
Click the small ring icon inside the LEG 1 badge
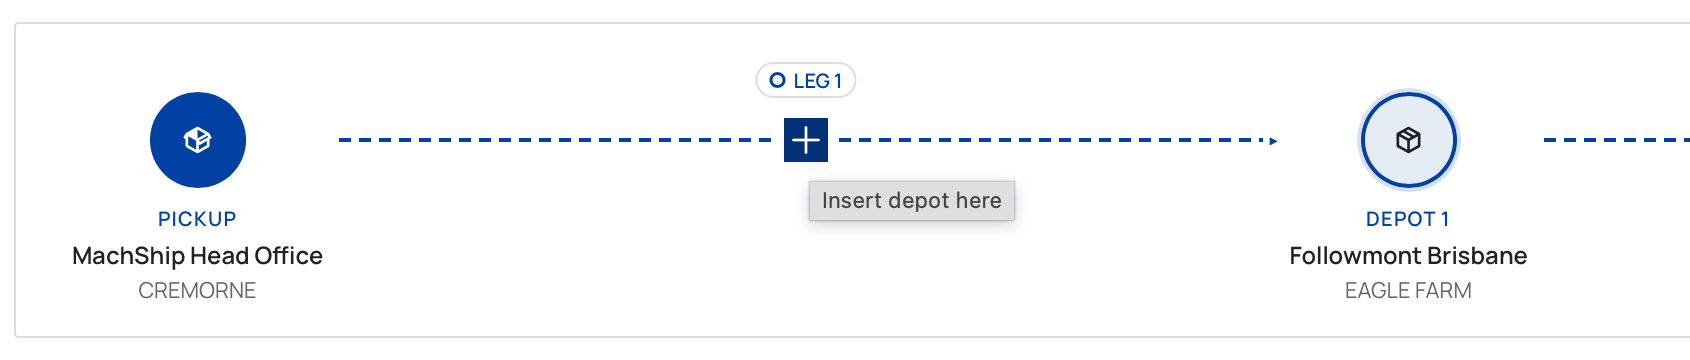coord(777,81)
